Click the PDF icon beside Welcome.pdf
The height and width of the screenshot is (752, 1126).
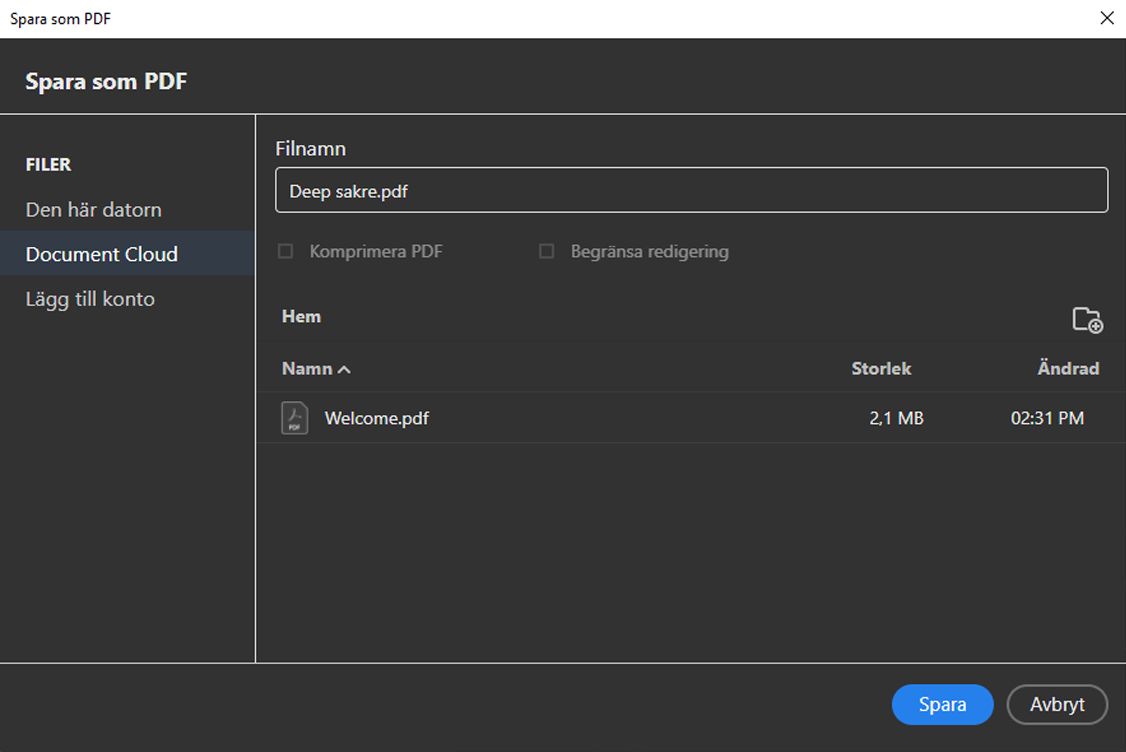tap(294, 418)
